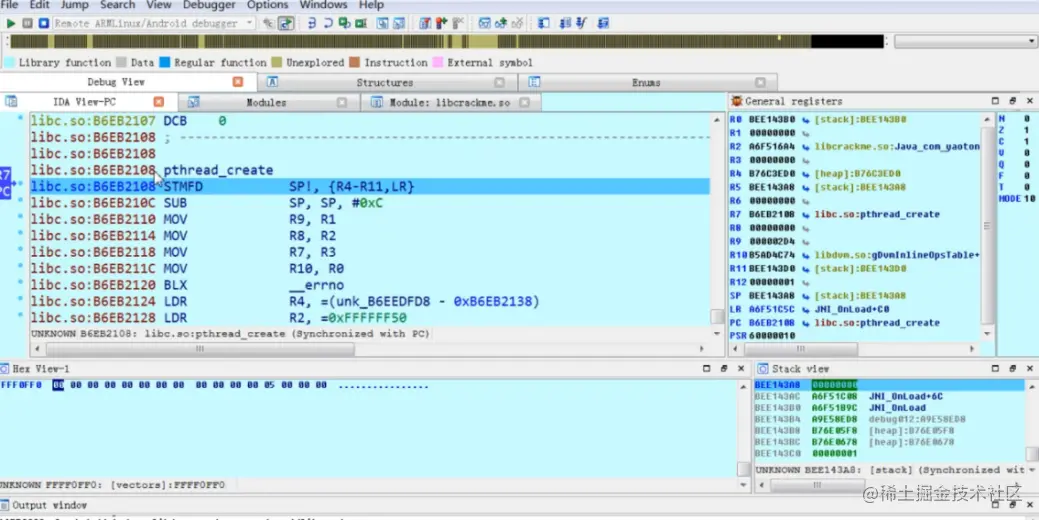Select the Debug View tab
The image size is (1039, 520).
pyautogui.click(x=116, y=82)
